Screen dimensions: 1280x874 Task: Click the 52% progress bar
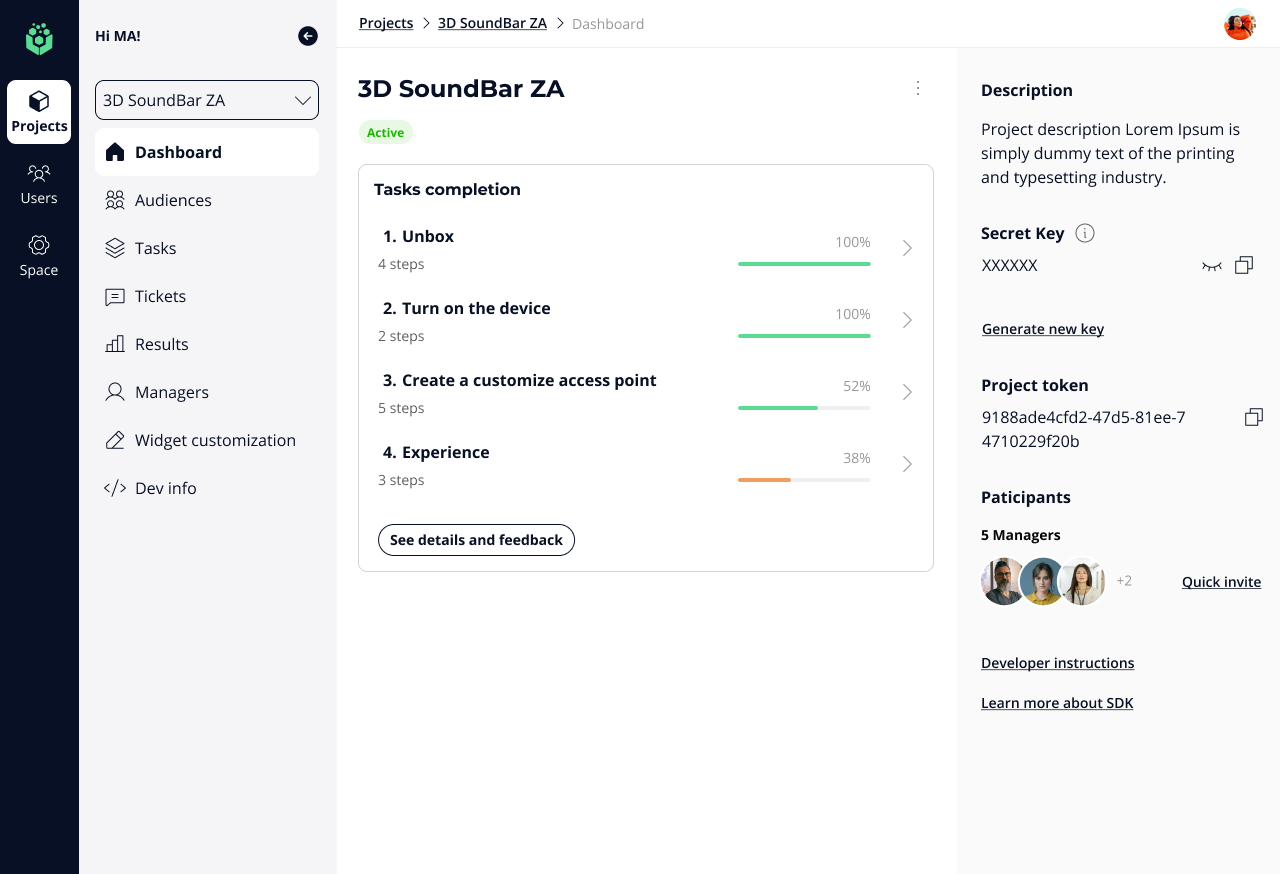tap(804, 408)
